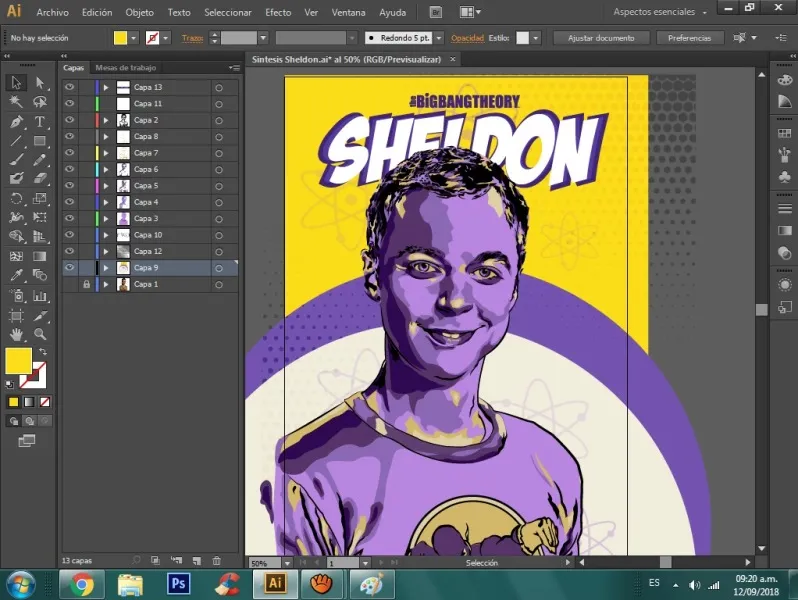
Task: Switch to Mesas de trabajo tab
Action: coord(126,68)
